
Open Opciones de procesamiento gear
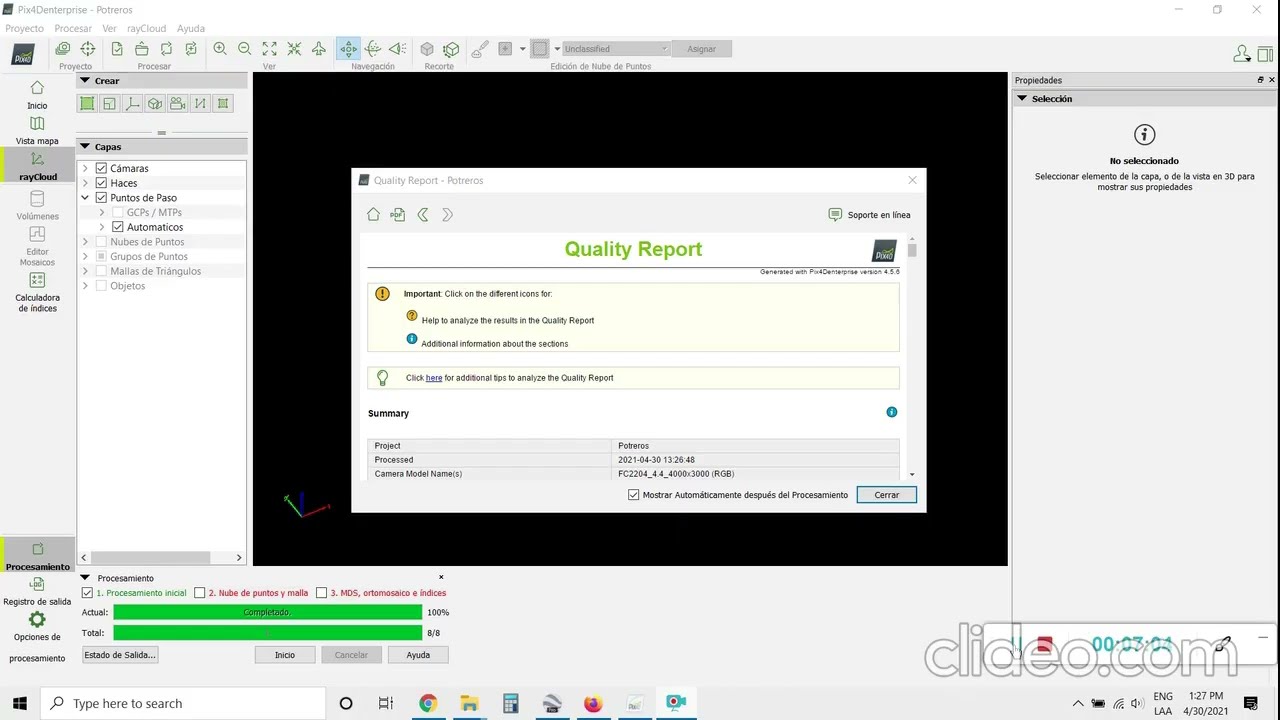point(37,637)
